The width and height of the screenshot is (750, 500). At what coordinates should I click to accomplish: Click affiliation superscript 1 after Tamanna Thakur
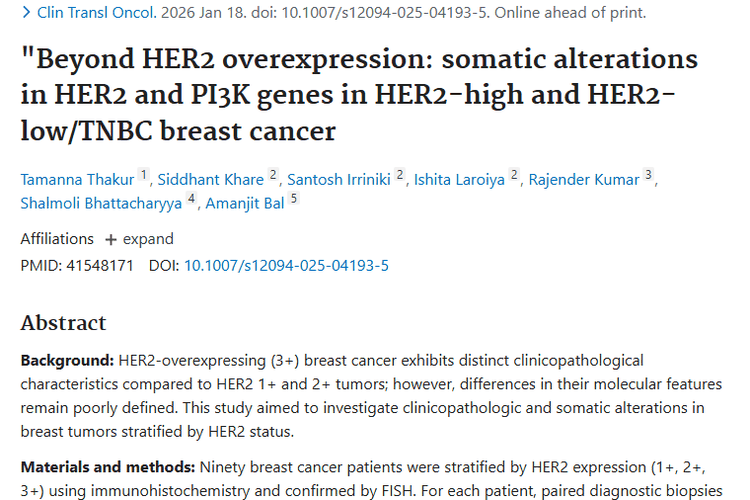[144, 175]
